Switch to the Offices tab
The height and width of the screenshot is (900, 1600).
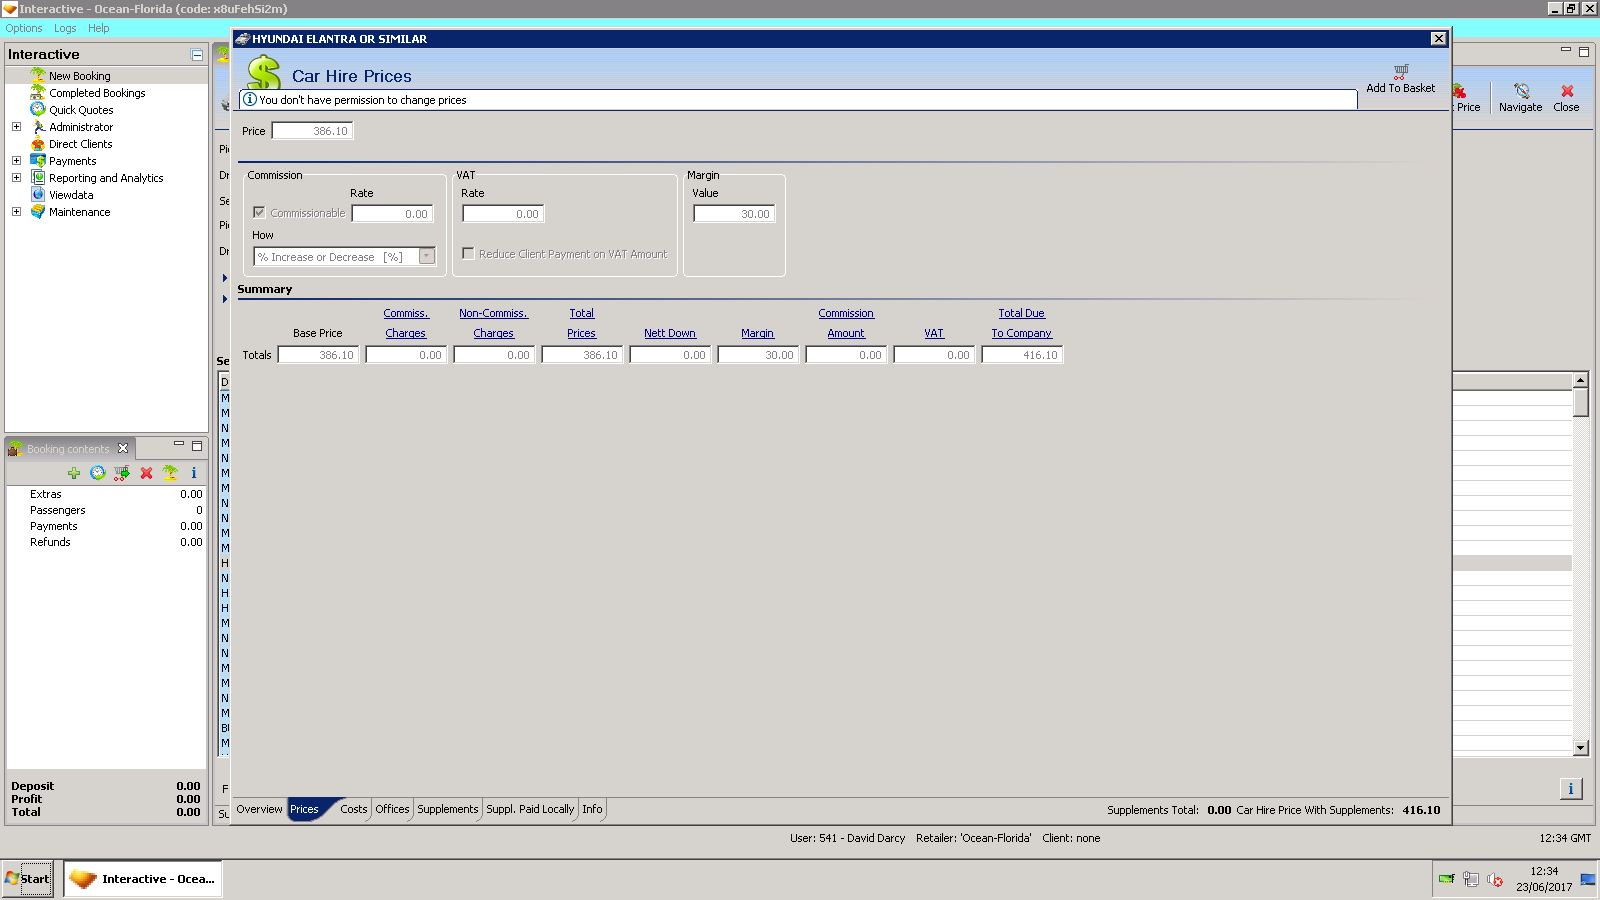coord(392,809)
